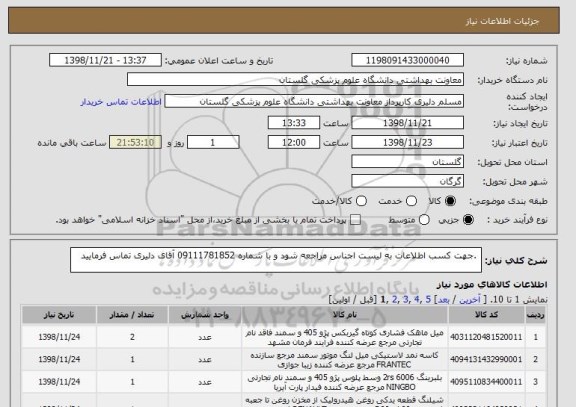Select the جزیی purchase type radio
This screenshot has width=576, height=407.
click(x=468, y=220)
